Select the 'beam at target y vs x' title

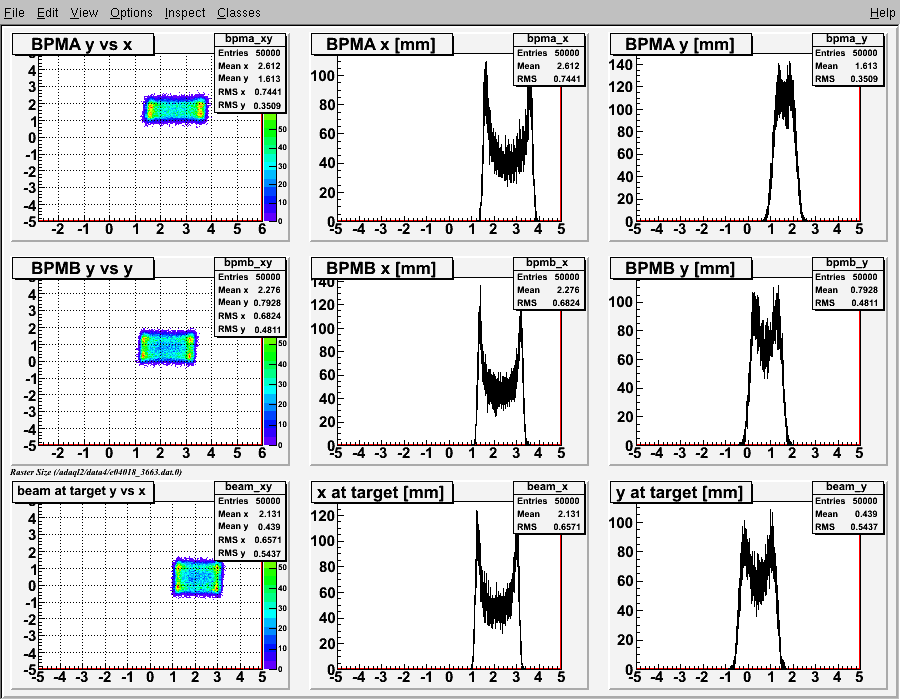(x=83, y=491)
